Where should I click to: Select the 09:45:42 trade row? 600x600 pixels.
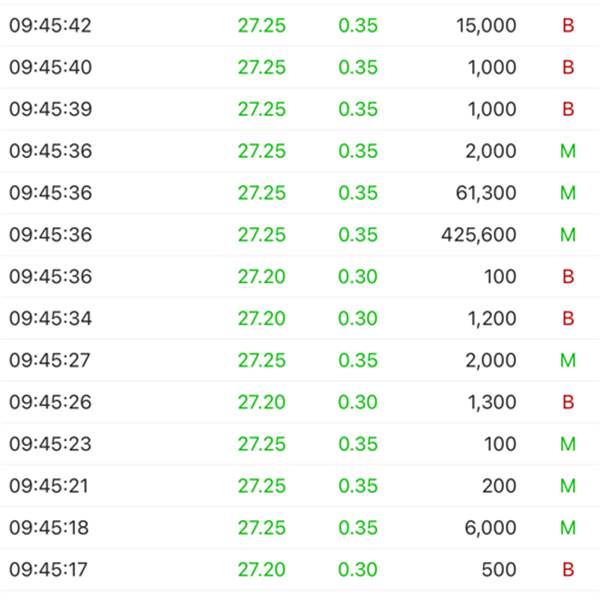[300, 26]
